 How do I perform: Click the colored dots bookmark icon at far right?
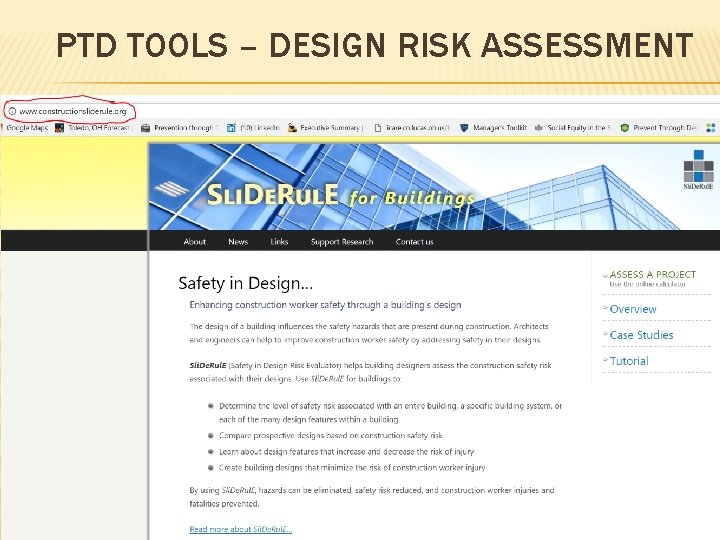pyautogui.click(x=711, y=128)
